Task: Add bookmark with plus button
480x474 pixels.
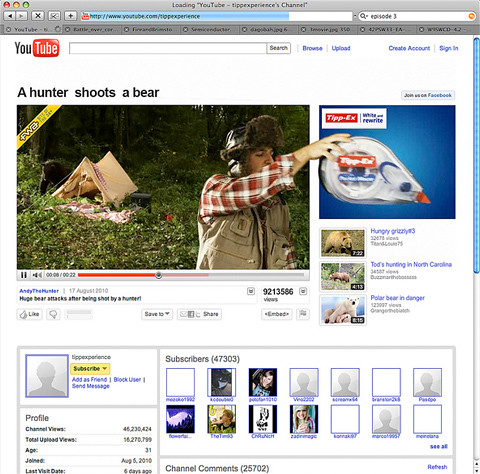Action: tap(70, 16)
